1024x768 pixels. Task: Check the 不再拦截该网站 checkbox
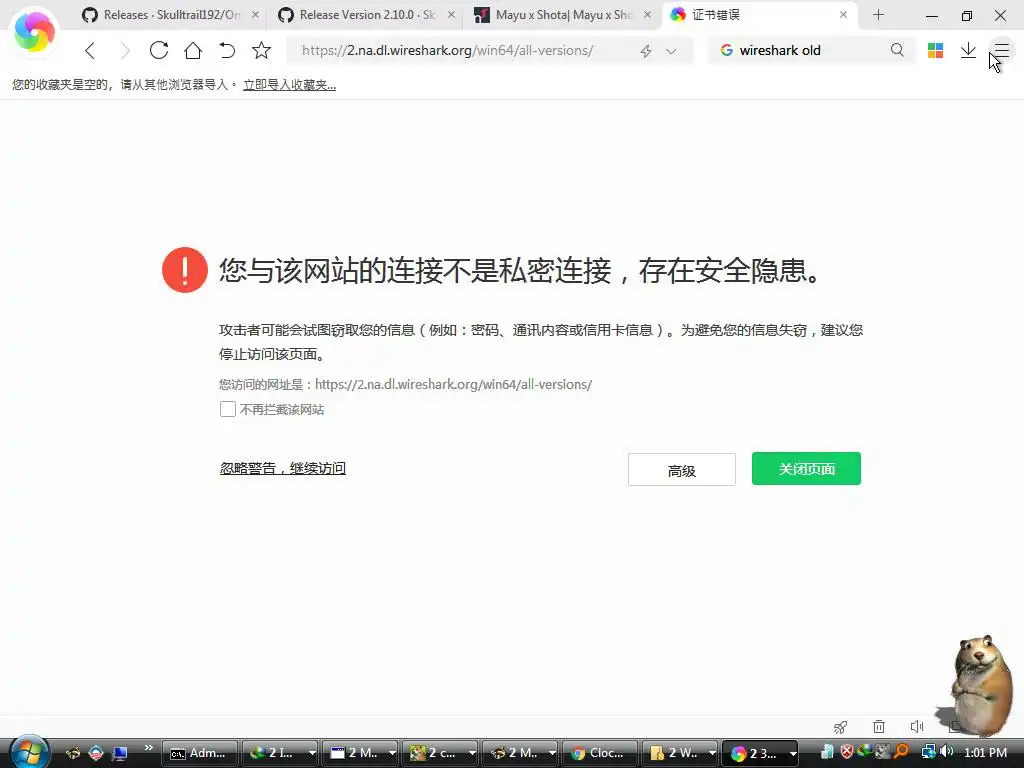pos(227,409)
